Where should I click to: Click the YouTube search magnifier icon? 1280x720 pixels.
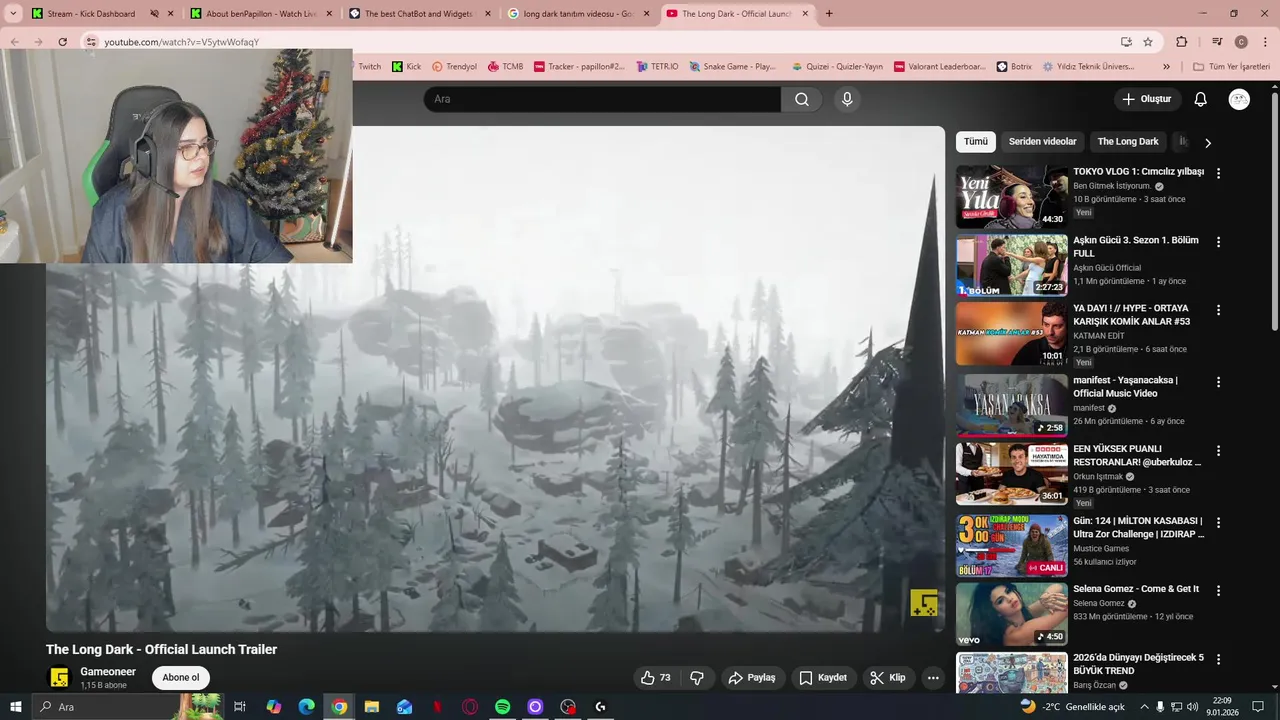tap(802, 99)
